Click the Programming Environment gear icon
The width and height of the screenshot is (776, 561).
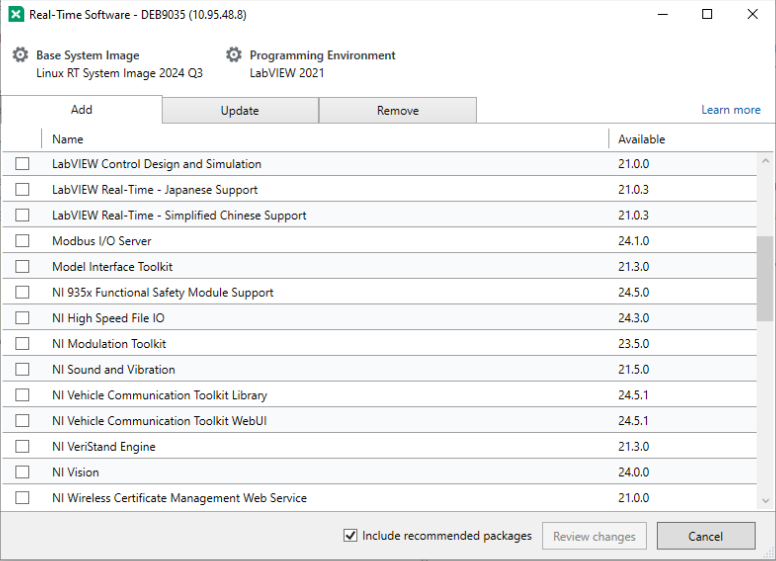coord(234,54)
